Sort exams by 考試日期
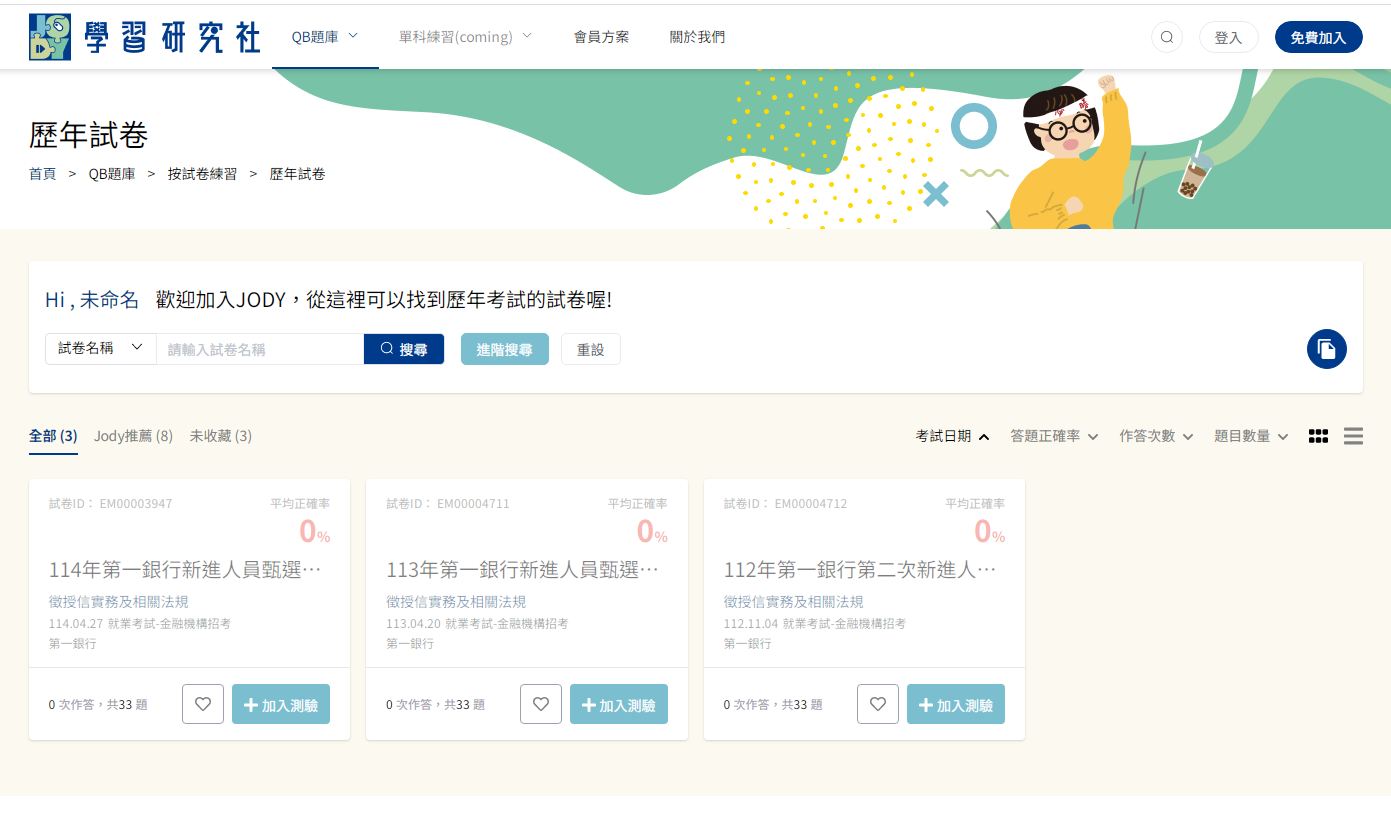The width and height of the screenshot is (1391, 838). (x=952, y=436)
